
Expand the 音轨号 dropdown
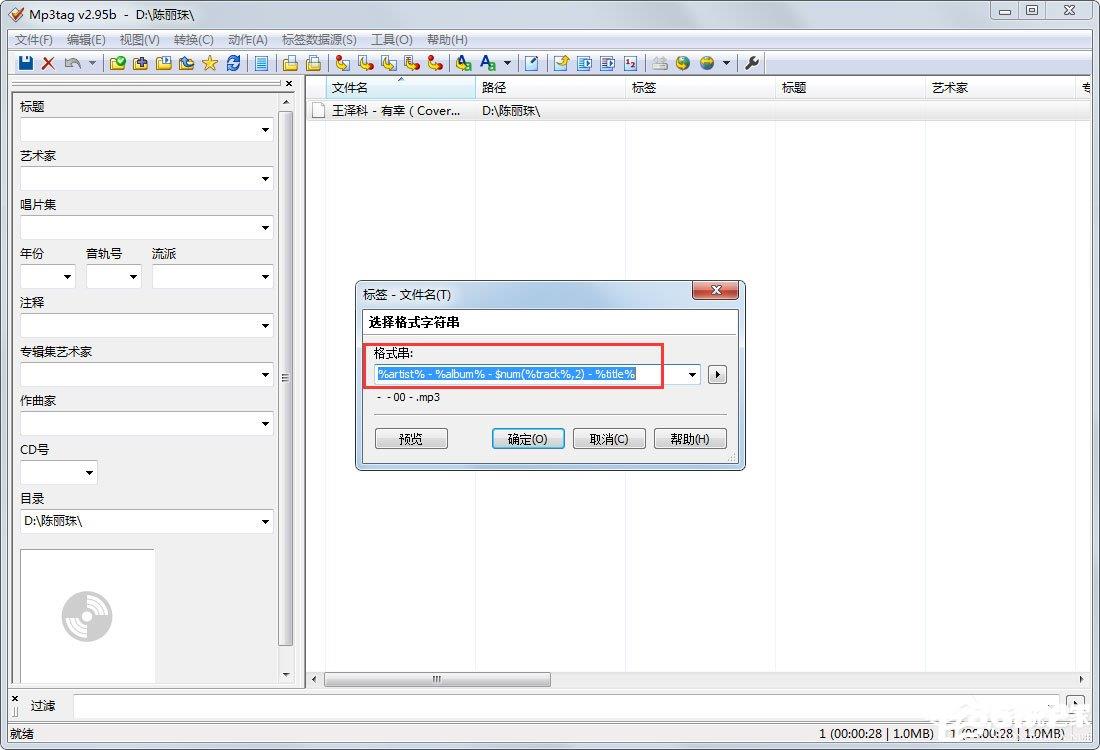[133, 277]
